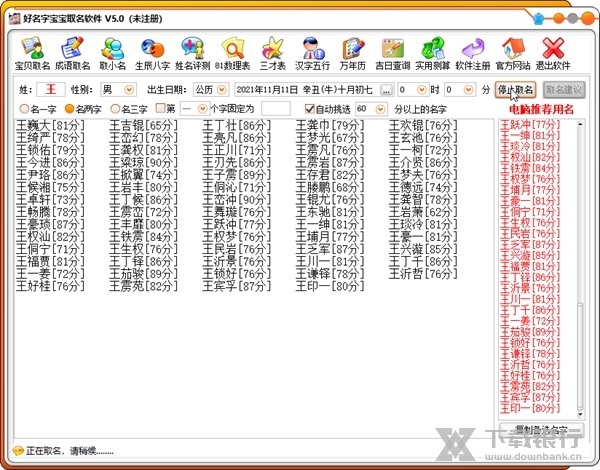Open the 生辰八字 tool
Screen dimensions: 600x470
coord(152,54)
